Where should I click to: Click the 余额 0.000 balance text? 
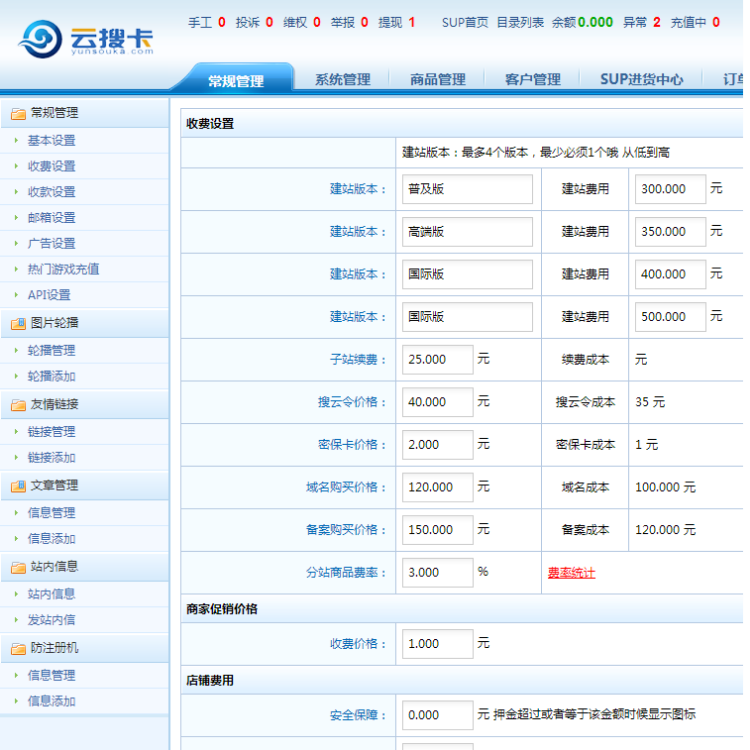(x=582, y=22)
